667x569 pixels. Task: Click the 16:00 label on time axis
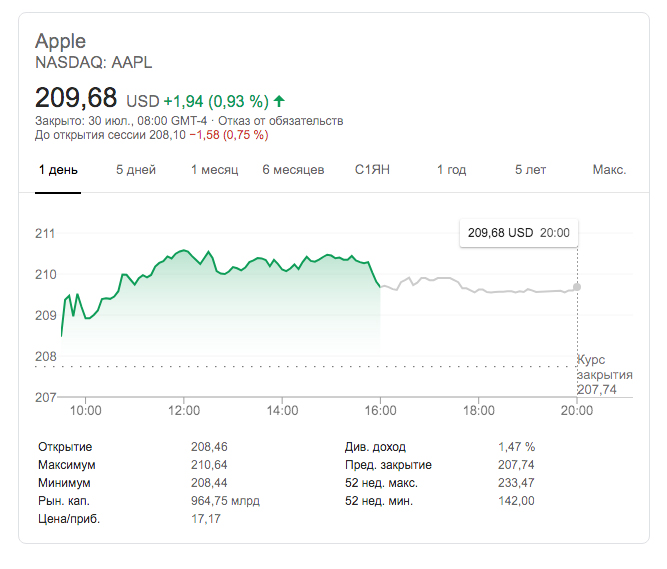pos(381,410)
